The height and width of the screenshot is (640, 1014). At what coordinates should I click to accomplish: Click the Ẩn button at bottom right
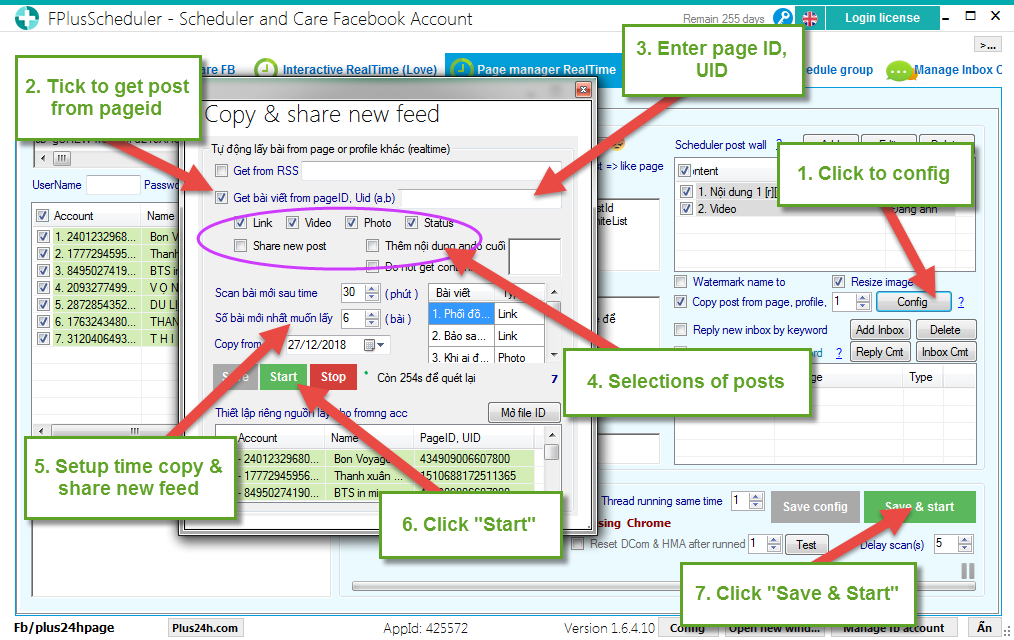pyautogui.click(x=984, y=628)
